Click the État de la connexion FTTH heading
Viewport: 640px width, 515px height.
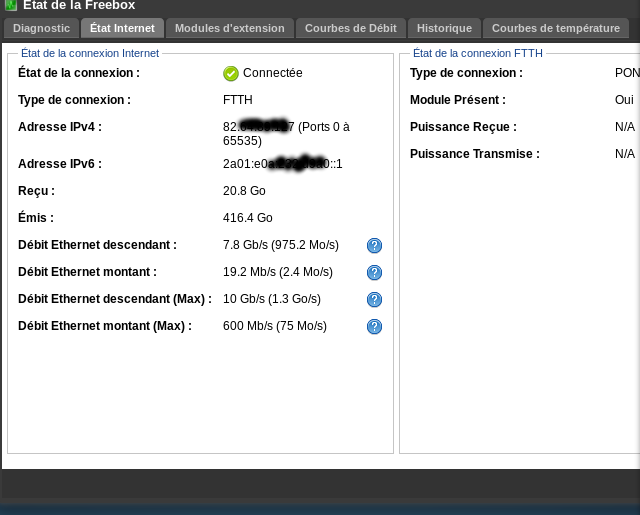click(478, 53)
